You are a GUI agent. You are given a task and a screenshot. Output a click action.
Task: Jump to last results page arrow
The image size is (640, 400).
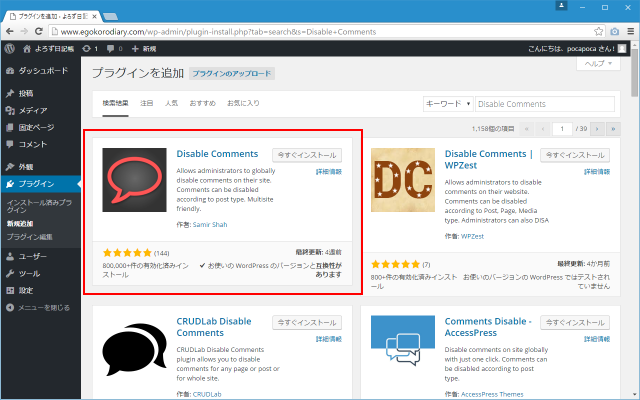613,129
